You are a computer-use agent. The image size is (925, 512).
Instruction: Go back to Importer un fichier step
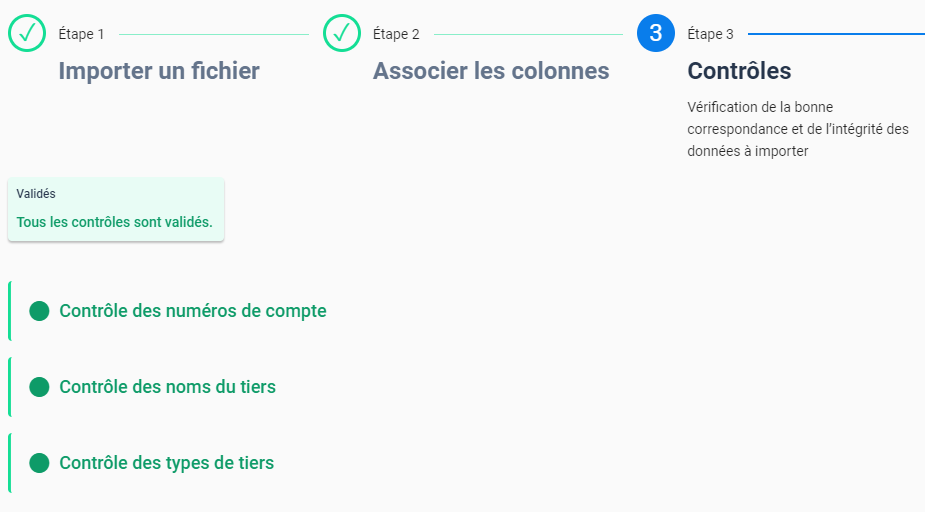(x=159, y=71)
